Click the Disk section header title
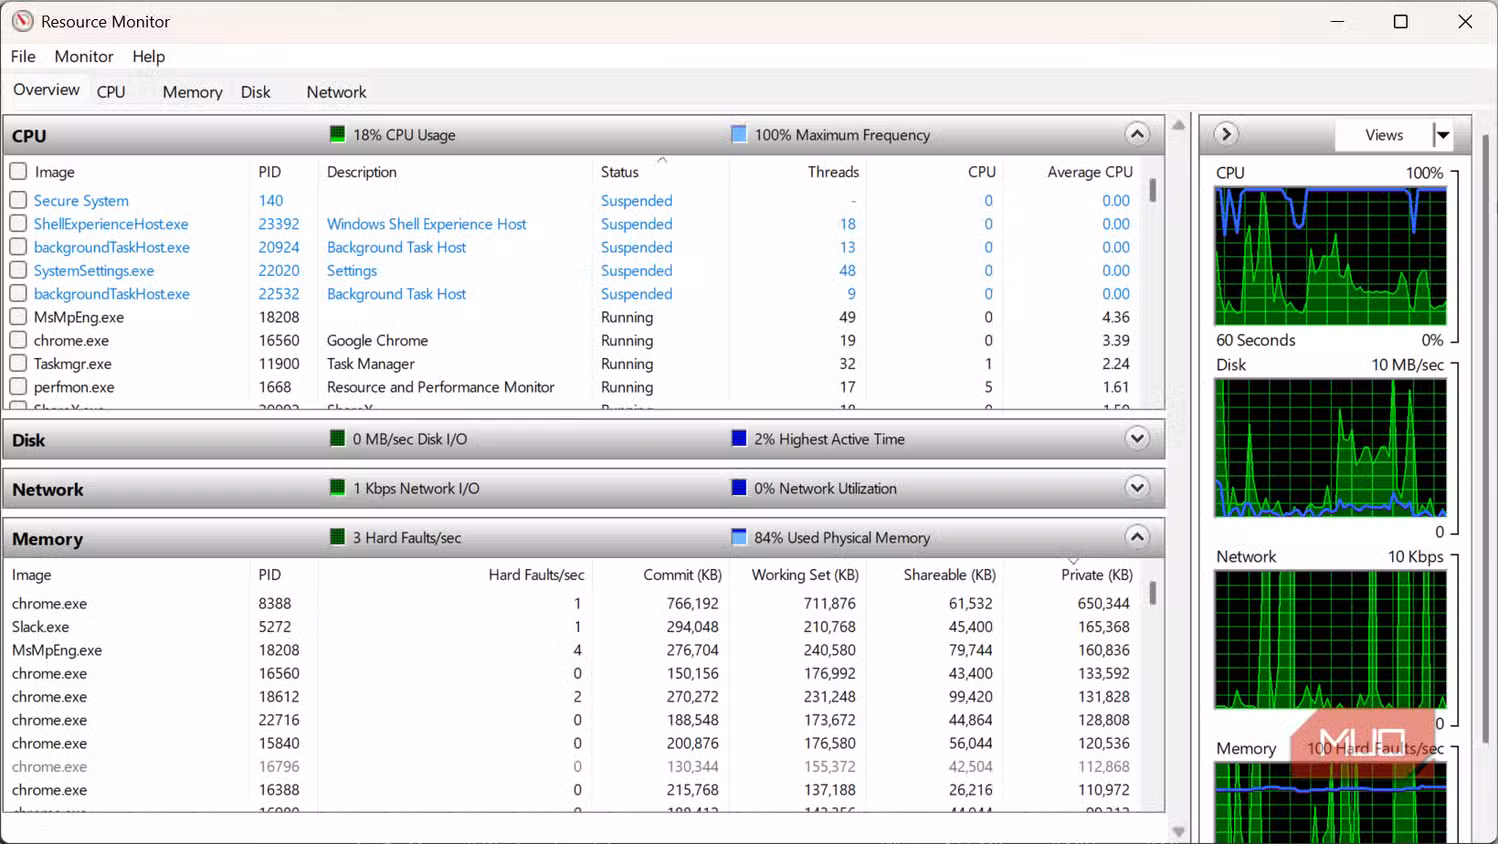Image resolution: width=1498 pixels, height=844 pixels. click(x=28, y=440)
